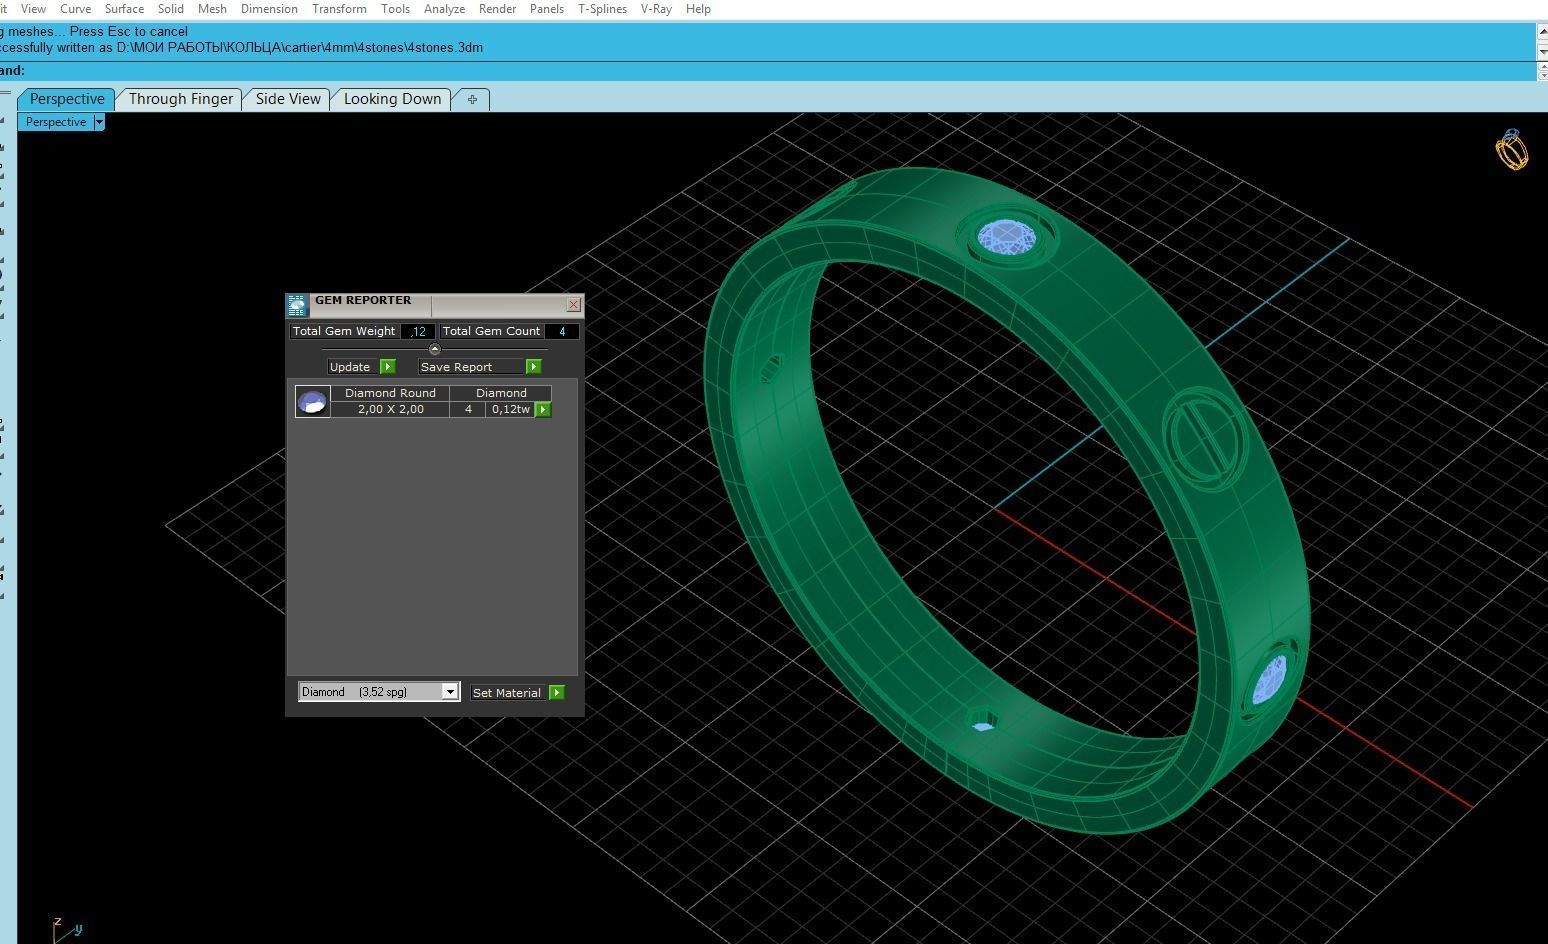
Task: Open the V-Ray menu
Action: coord(656,9)
